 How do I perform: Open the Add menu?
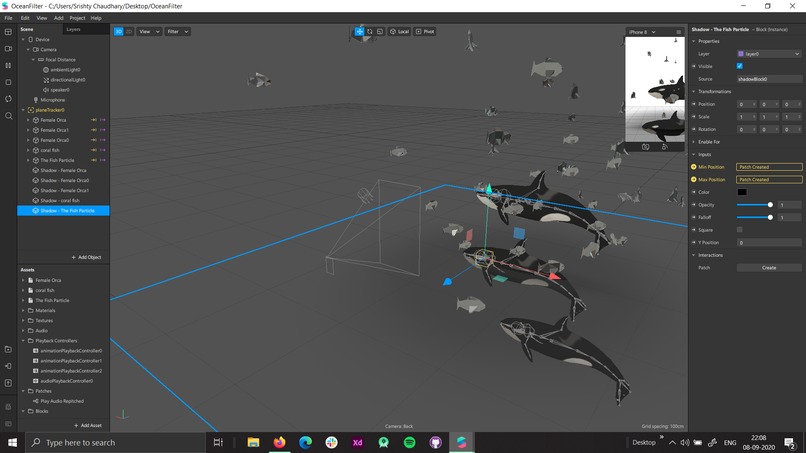59,18
